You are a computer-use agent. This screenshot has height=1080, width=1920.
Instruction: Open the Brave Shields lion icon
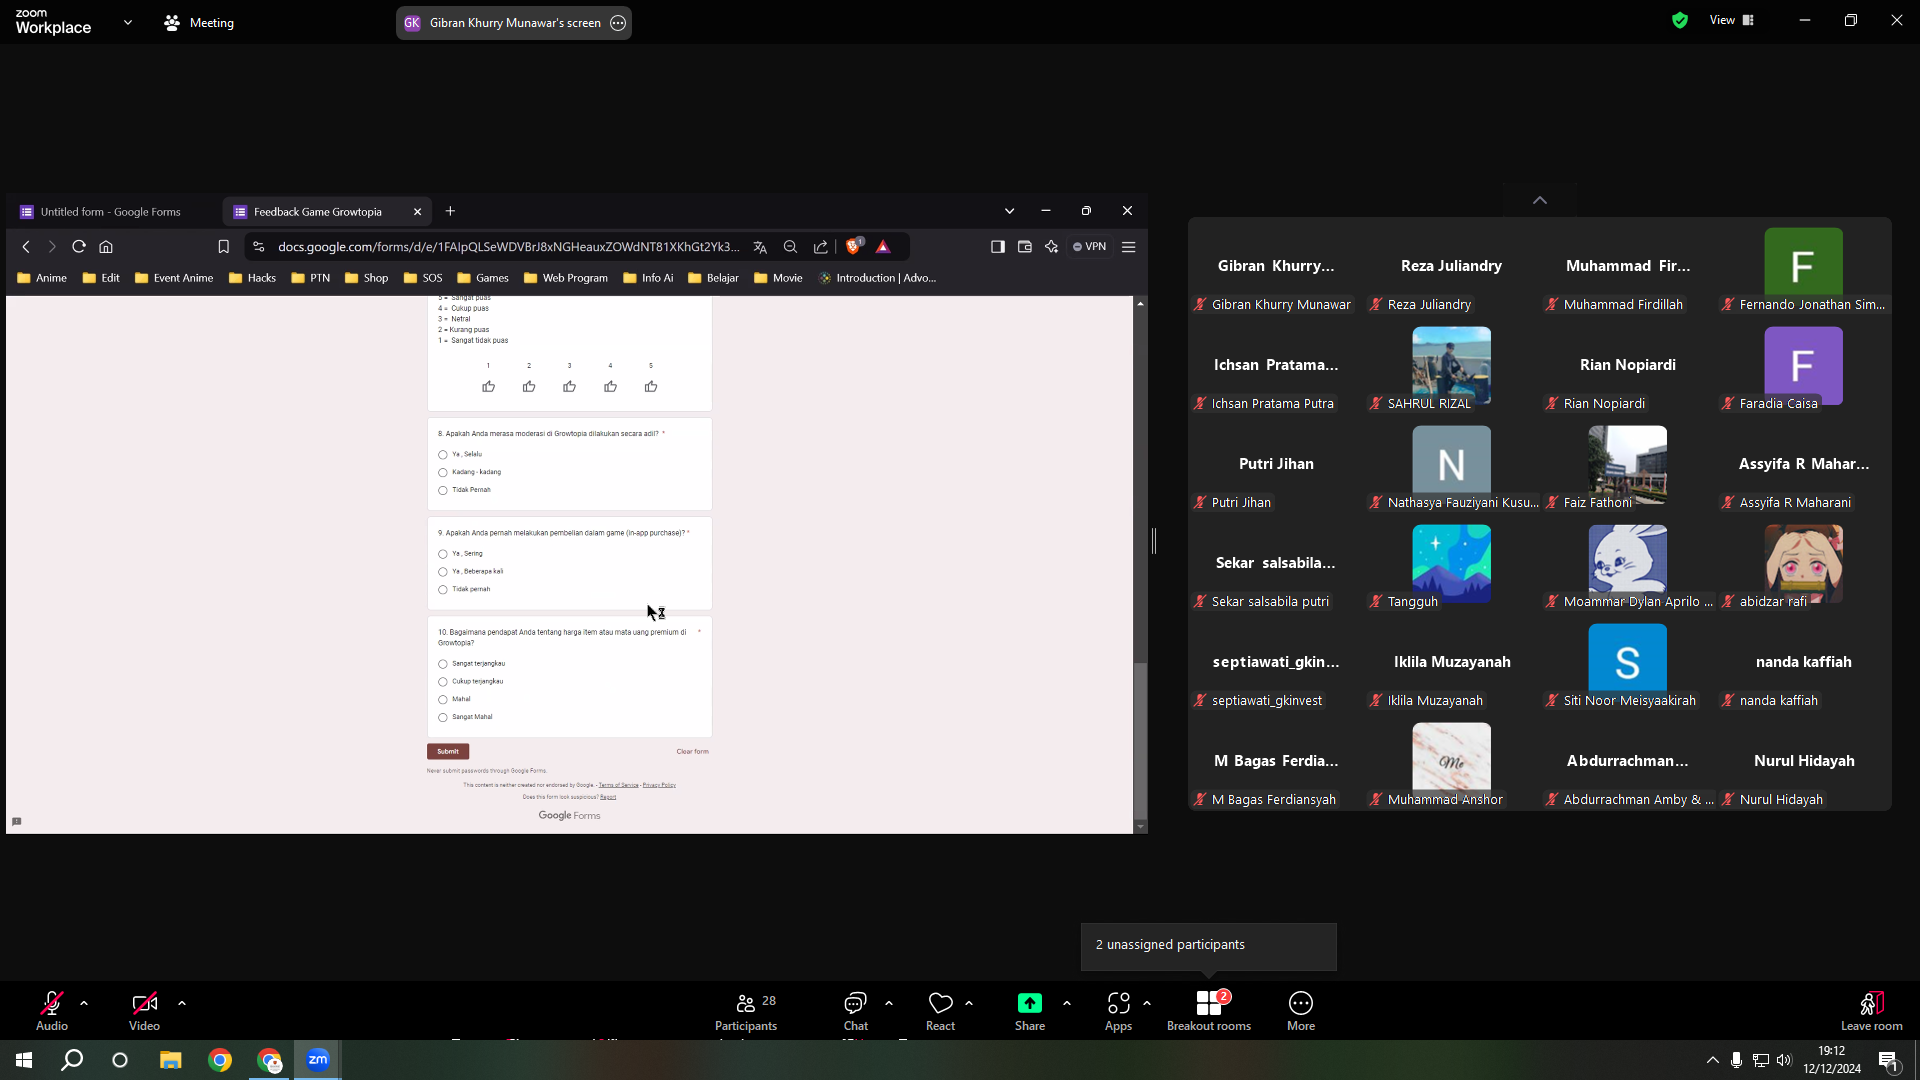point(854,246)
